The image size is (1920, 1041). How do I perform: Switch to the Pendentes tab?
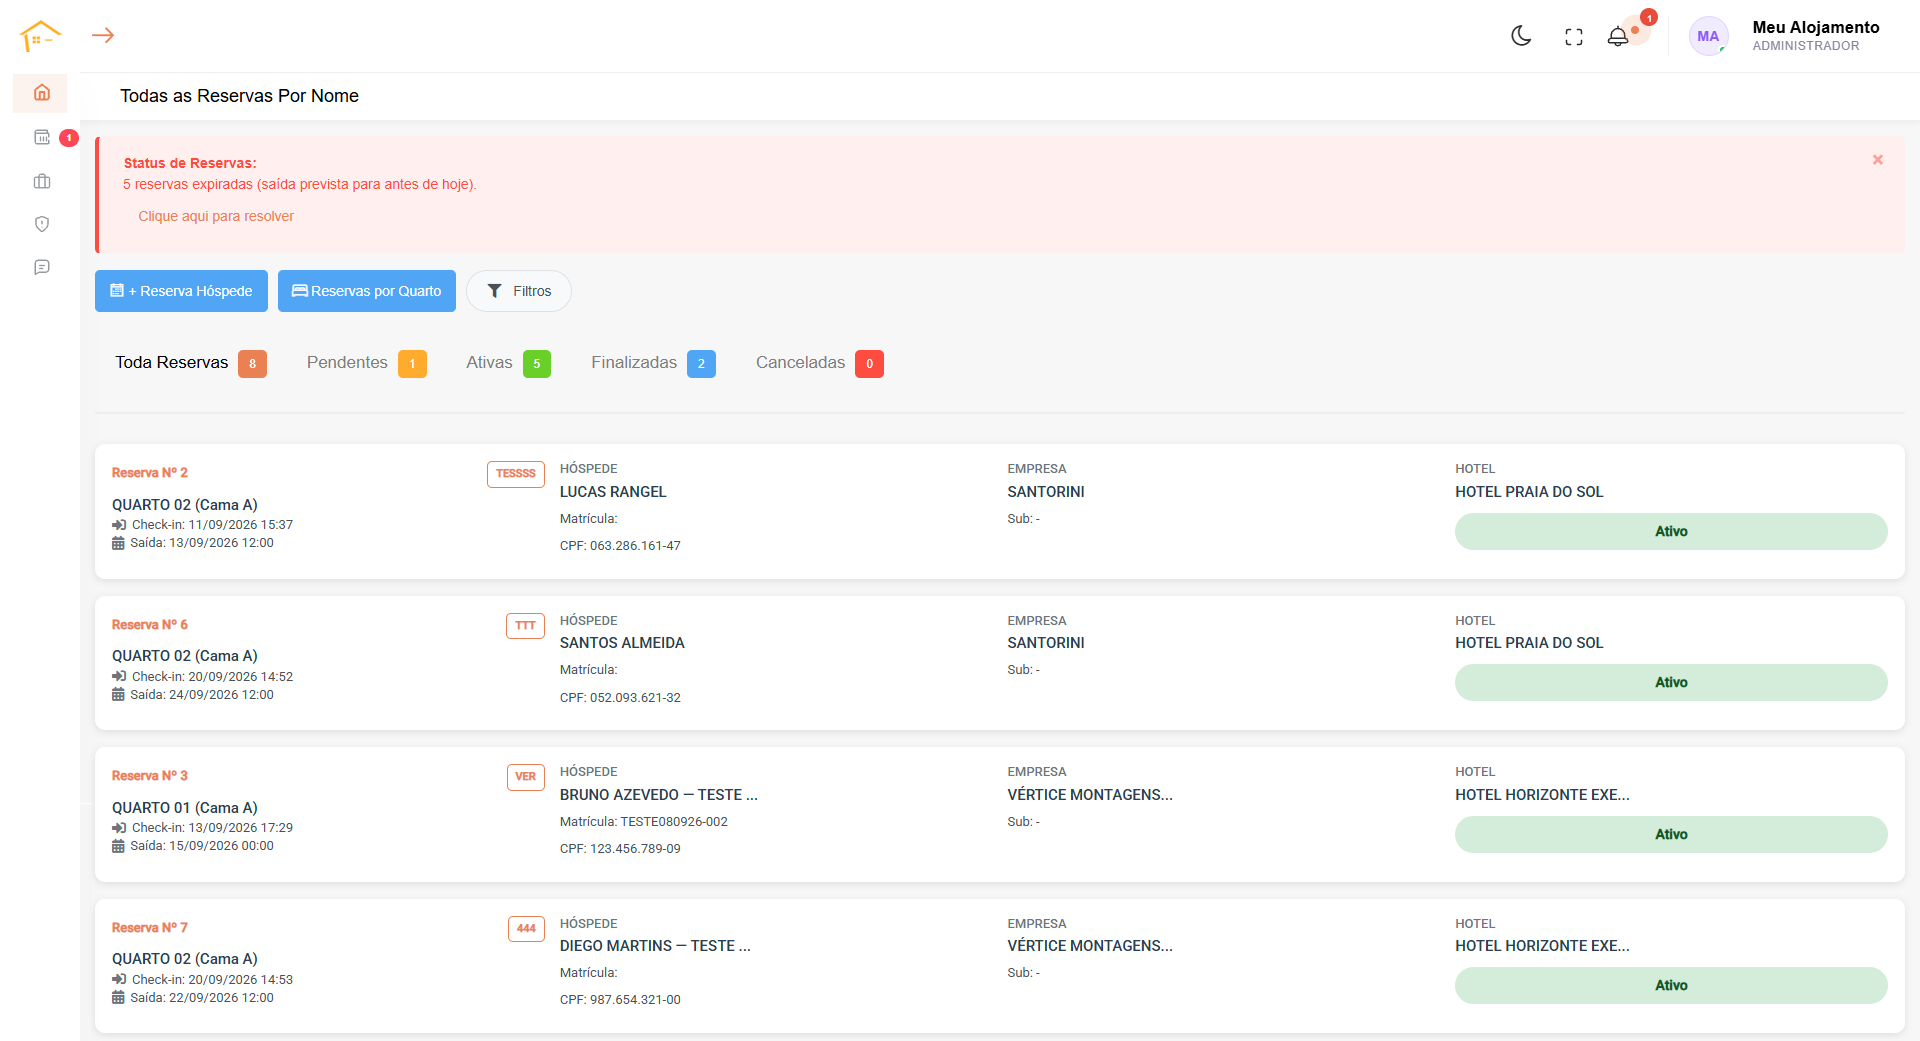pyautogui.click(x=366, y=363)
